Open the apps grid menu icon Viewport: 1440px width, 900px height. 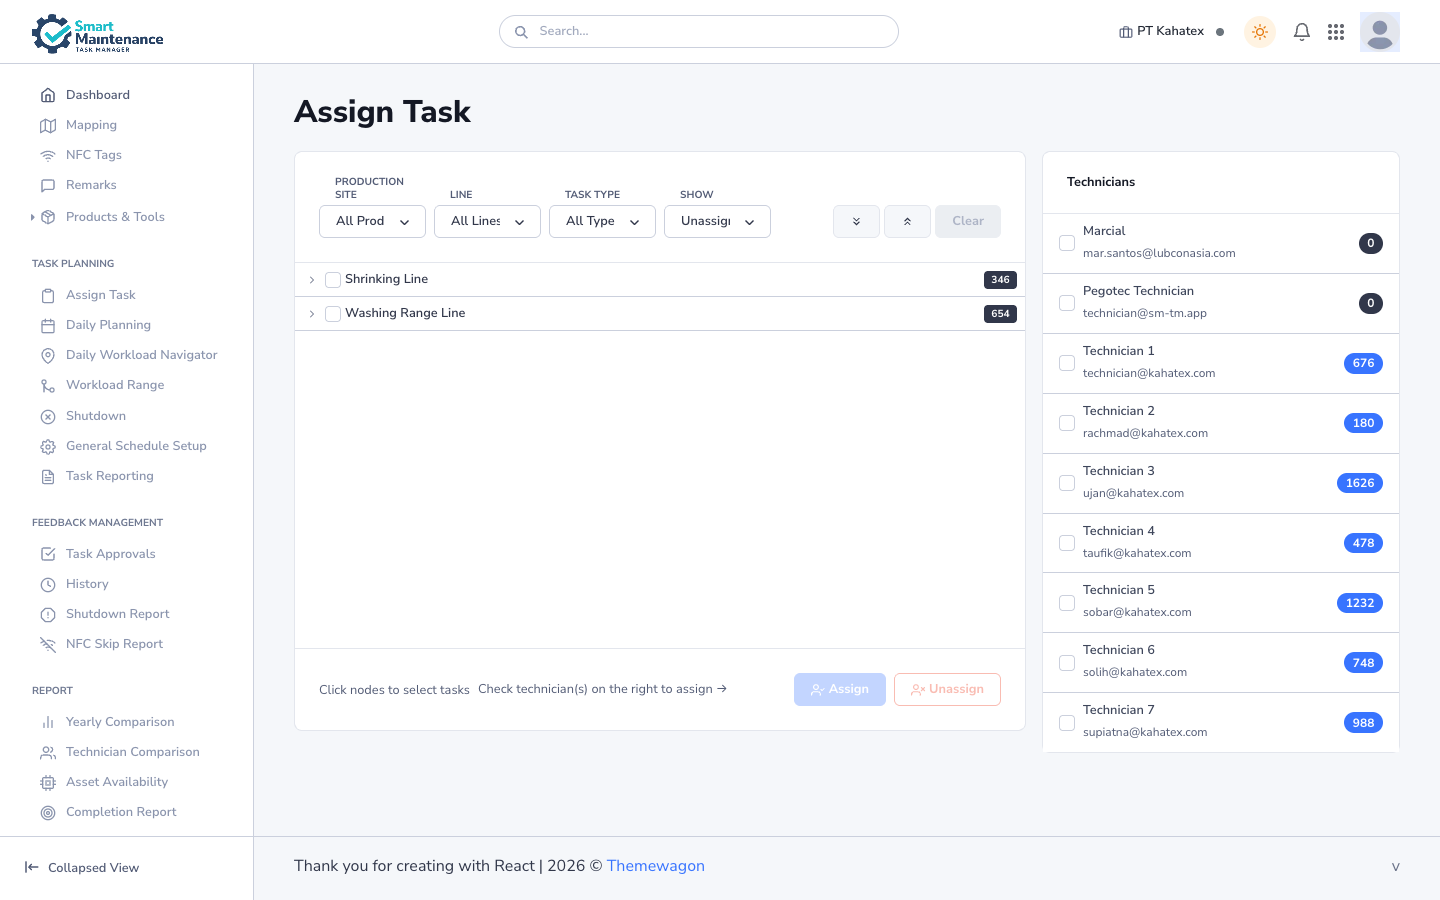tap(1336, 32)
